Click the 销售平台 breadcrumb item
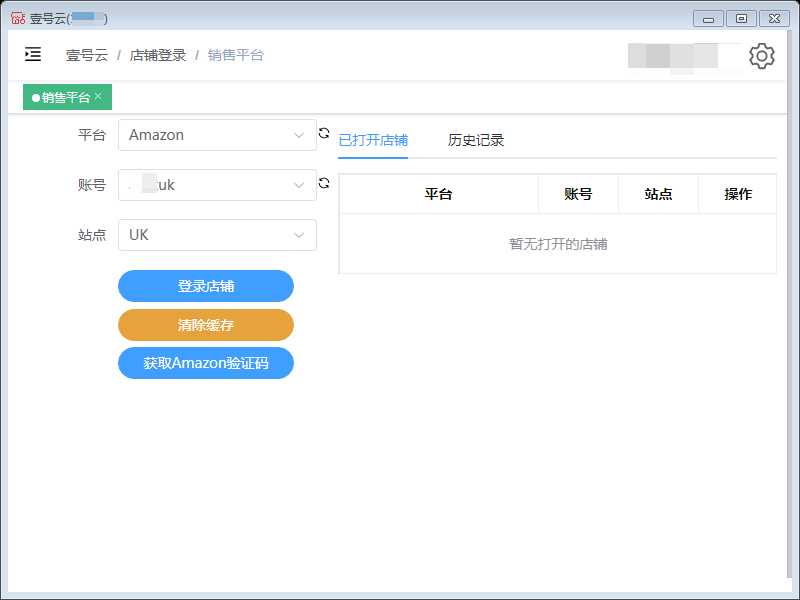This screenshot has width=800, height=600. (236, 55)
